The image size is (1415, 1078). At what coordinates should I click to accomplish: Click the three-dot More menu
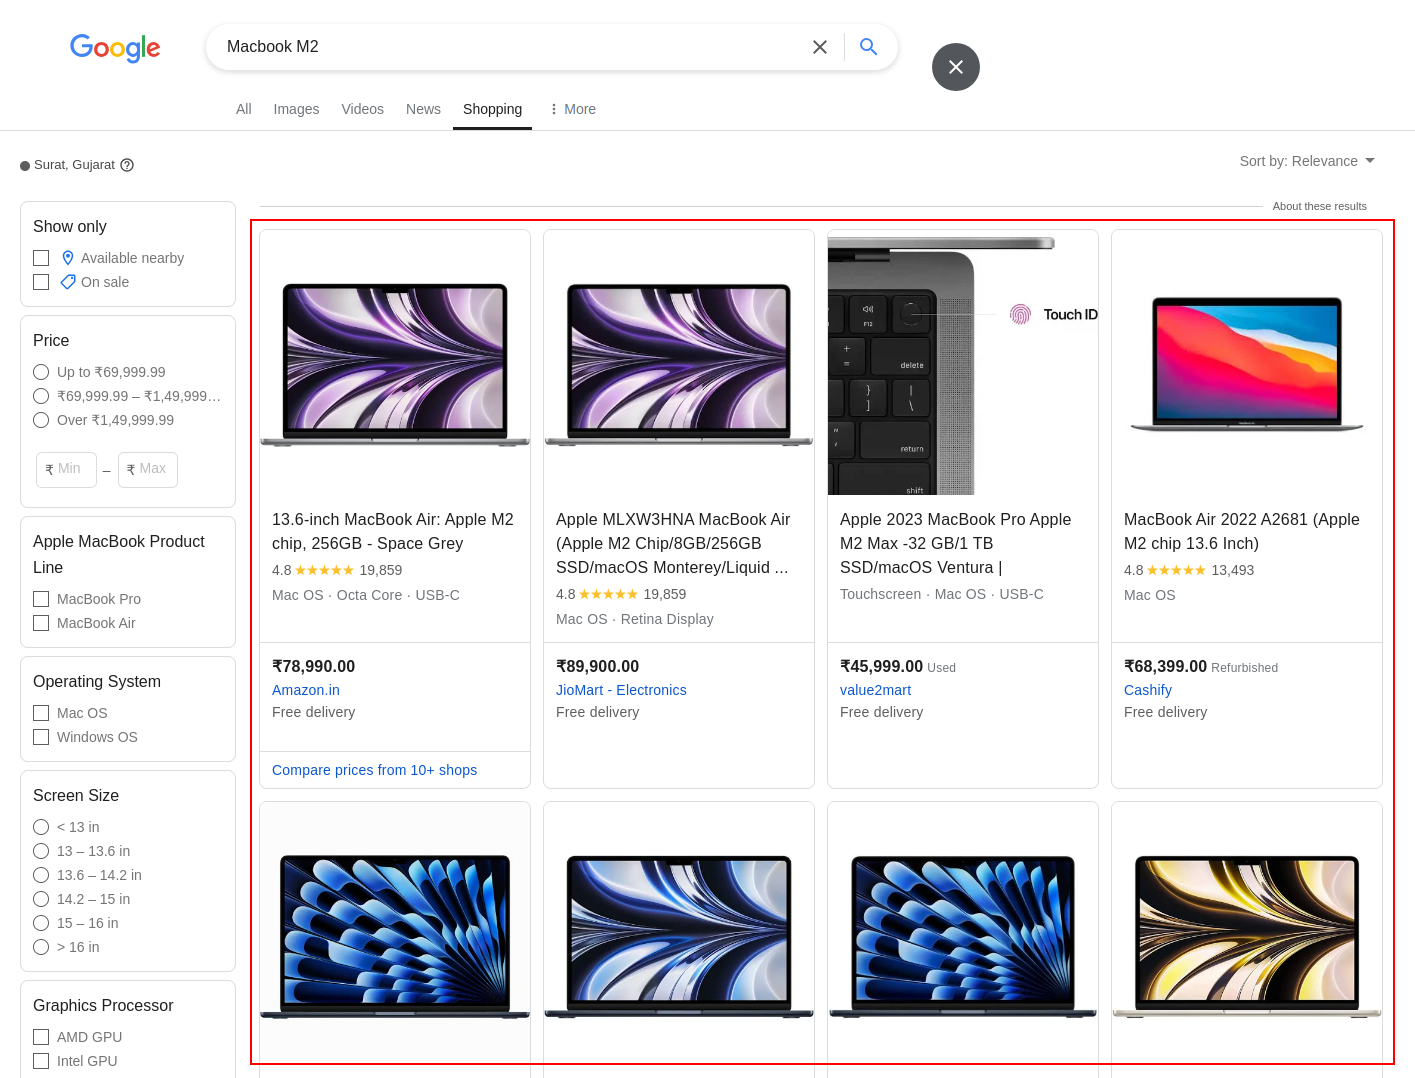click(572, 109)
